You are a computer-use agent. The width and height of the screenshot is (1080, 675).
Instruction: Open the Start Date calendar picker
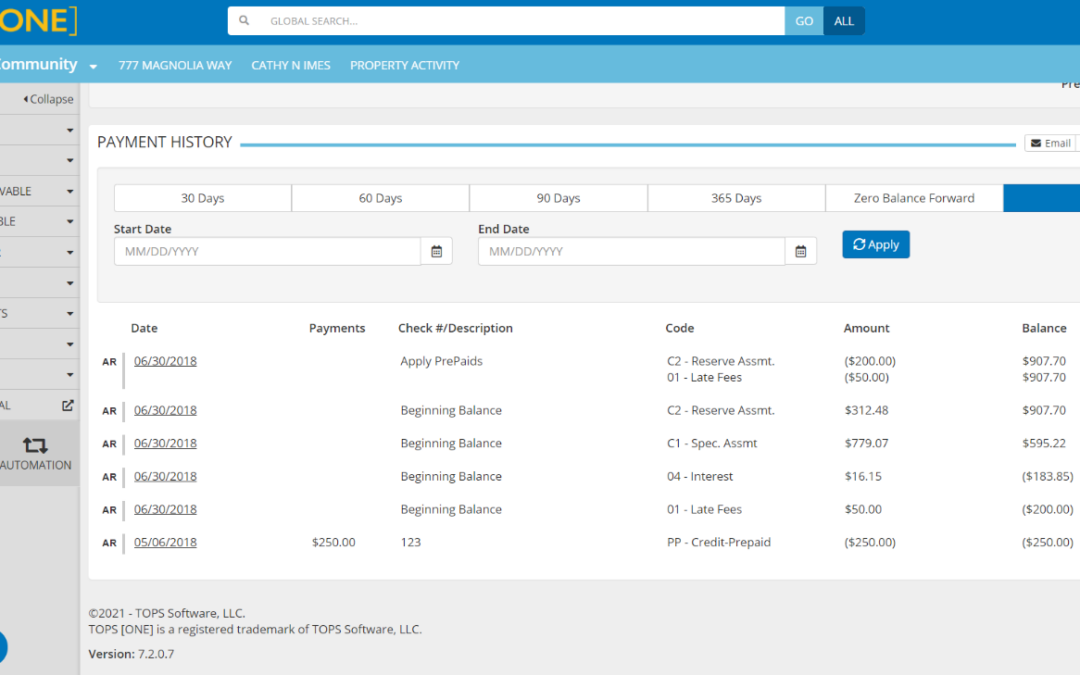coord(436,252)
